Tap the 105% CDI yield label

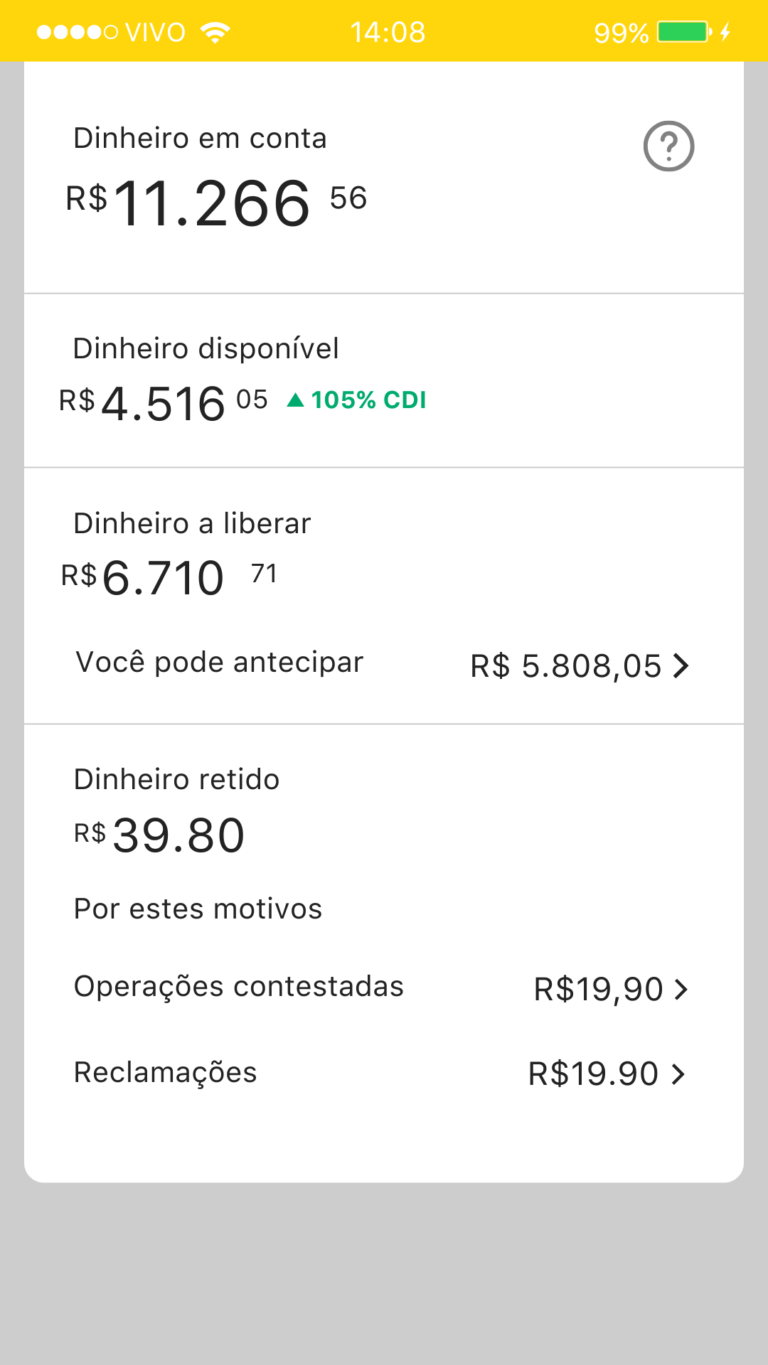tap(368, 400)
